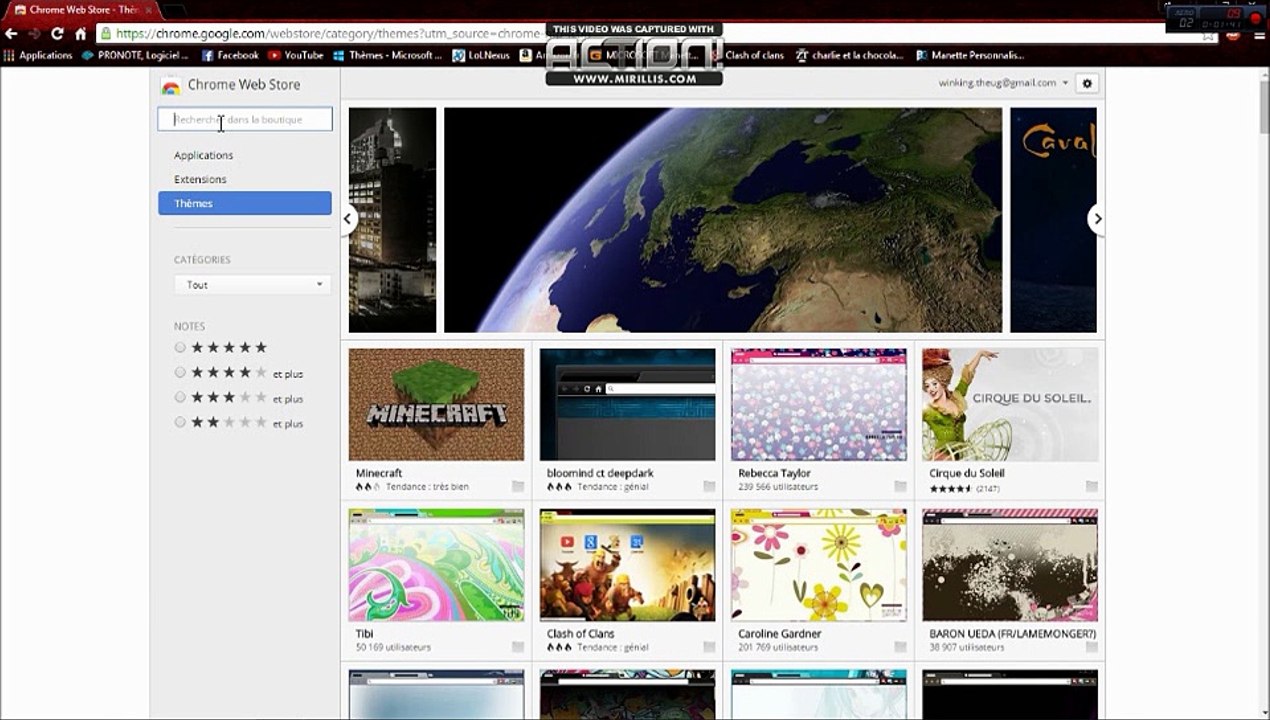Click the Tibi title text

364,634
